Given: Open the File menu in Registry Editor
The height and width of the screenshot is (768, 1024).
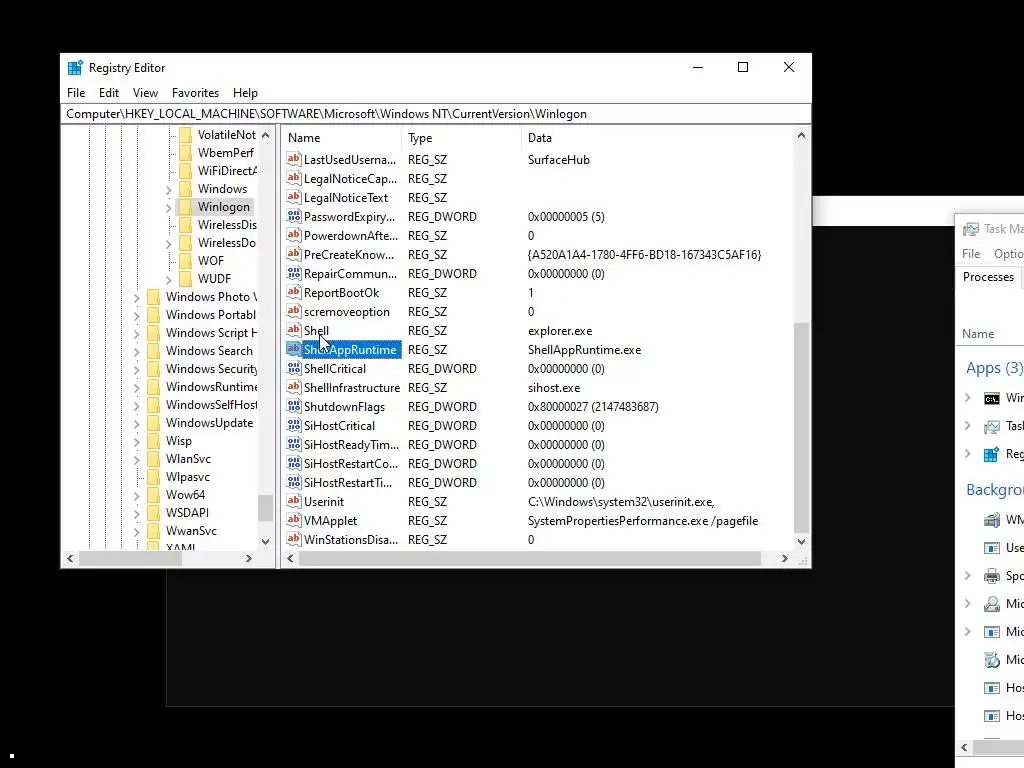Looking at the screenshot, I should coord(76,93).
